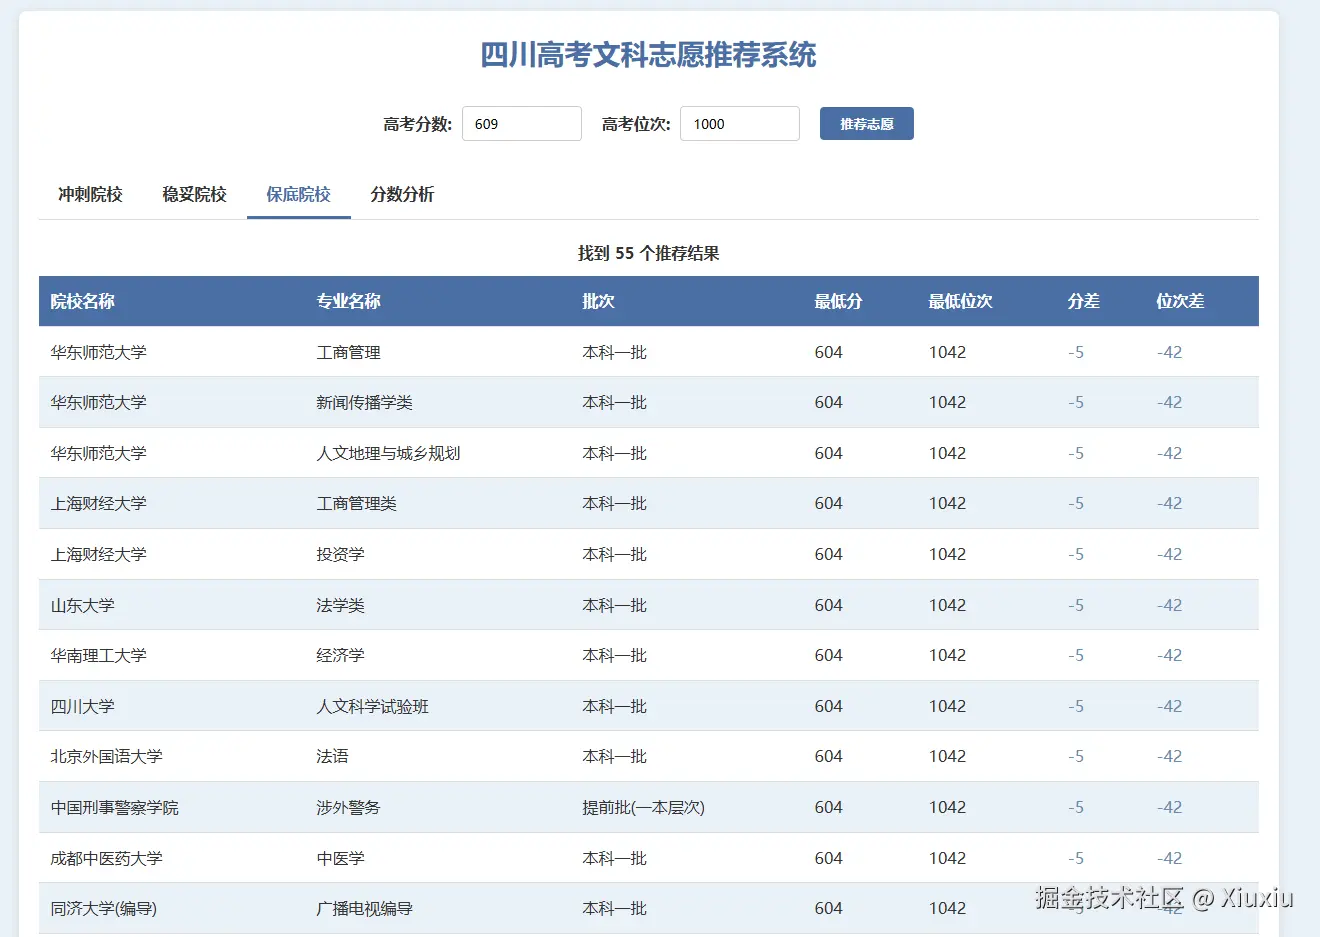This screenshot has height=937, width=1320.
Task: Click the major cell 工商管理类
Action: (x=357, y=503)
